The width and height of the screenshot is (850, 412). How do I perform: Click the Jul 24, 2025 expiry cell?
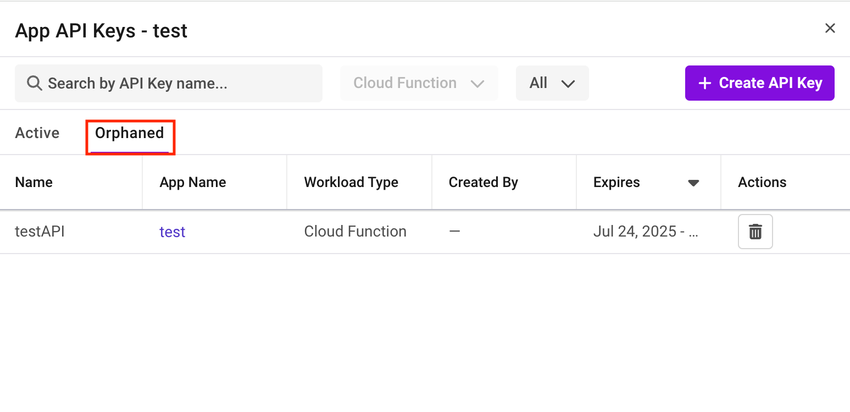(x=645, y=232)
